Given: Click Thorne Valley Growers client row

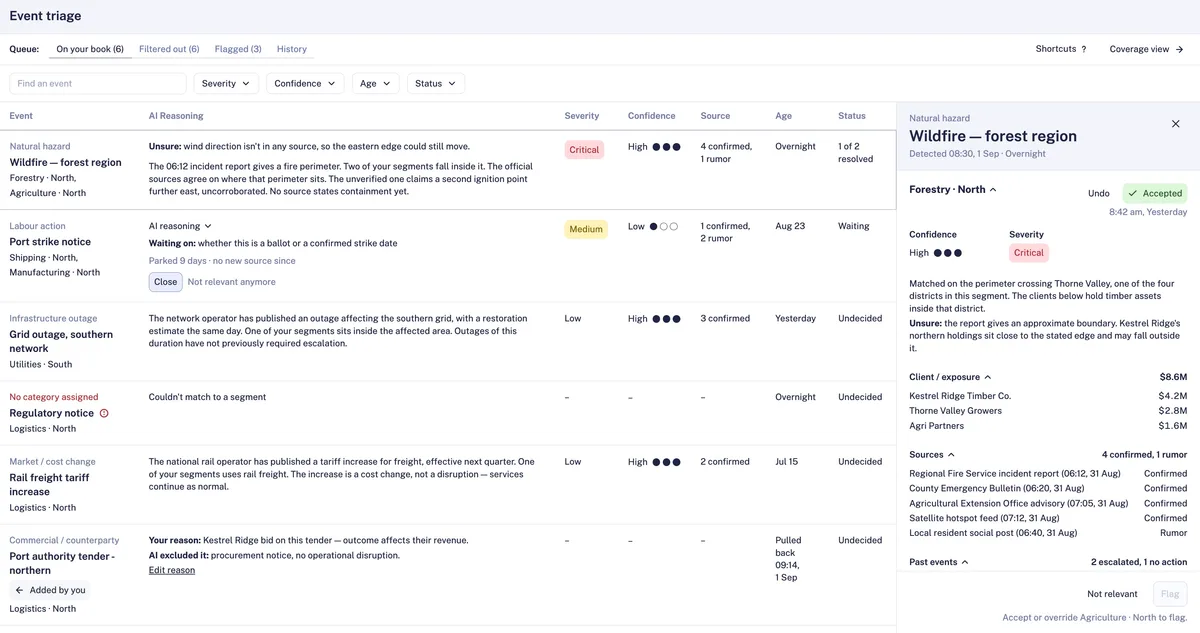Looking at the screenshot, I should click(x=1048, y=411).
